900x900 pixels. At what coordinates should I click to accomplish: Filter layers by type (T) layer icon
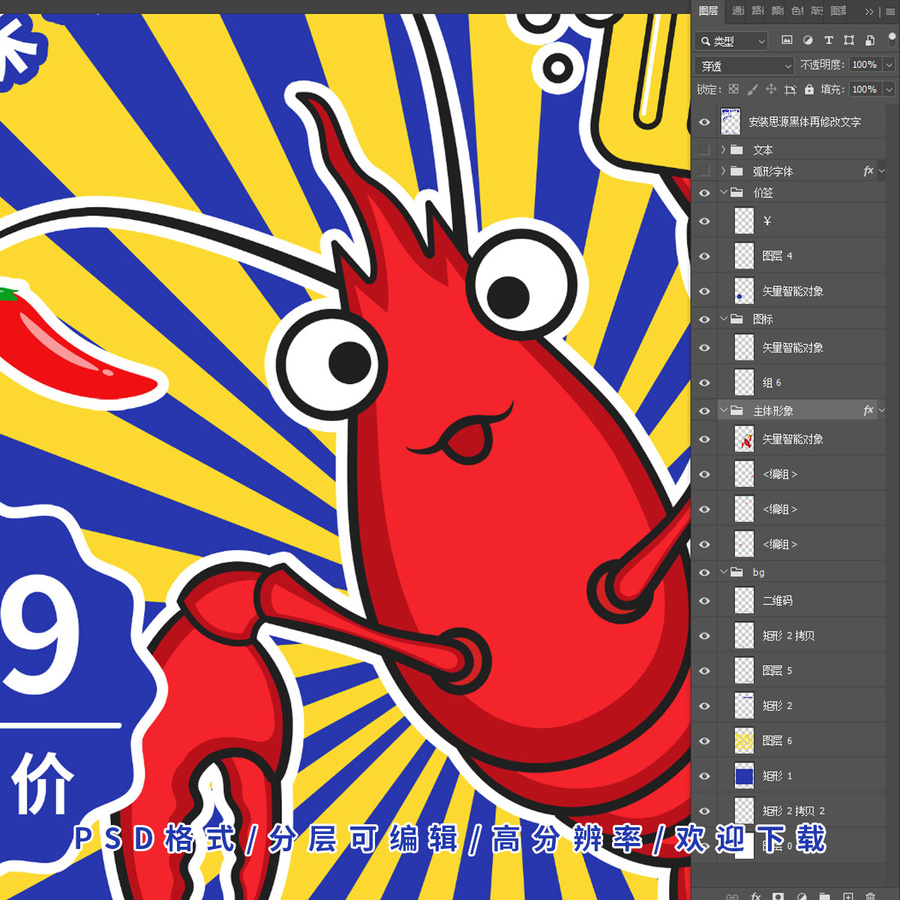point(828,40)
